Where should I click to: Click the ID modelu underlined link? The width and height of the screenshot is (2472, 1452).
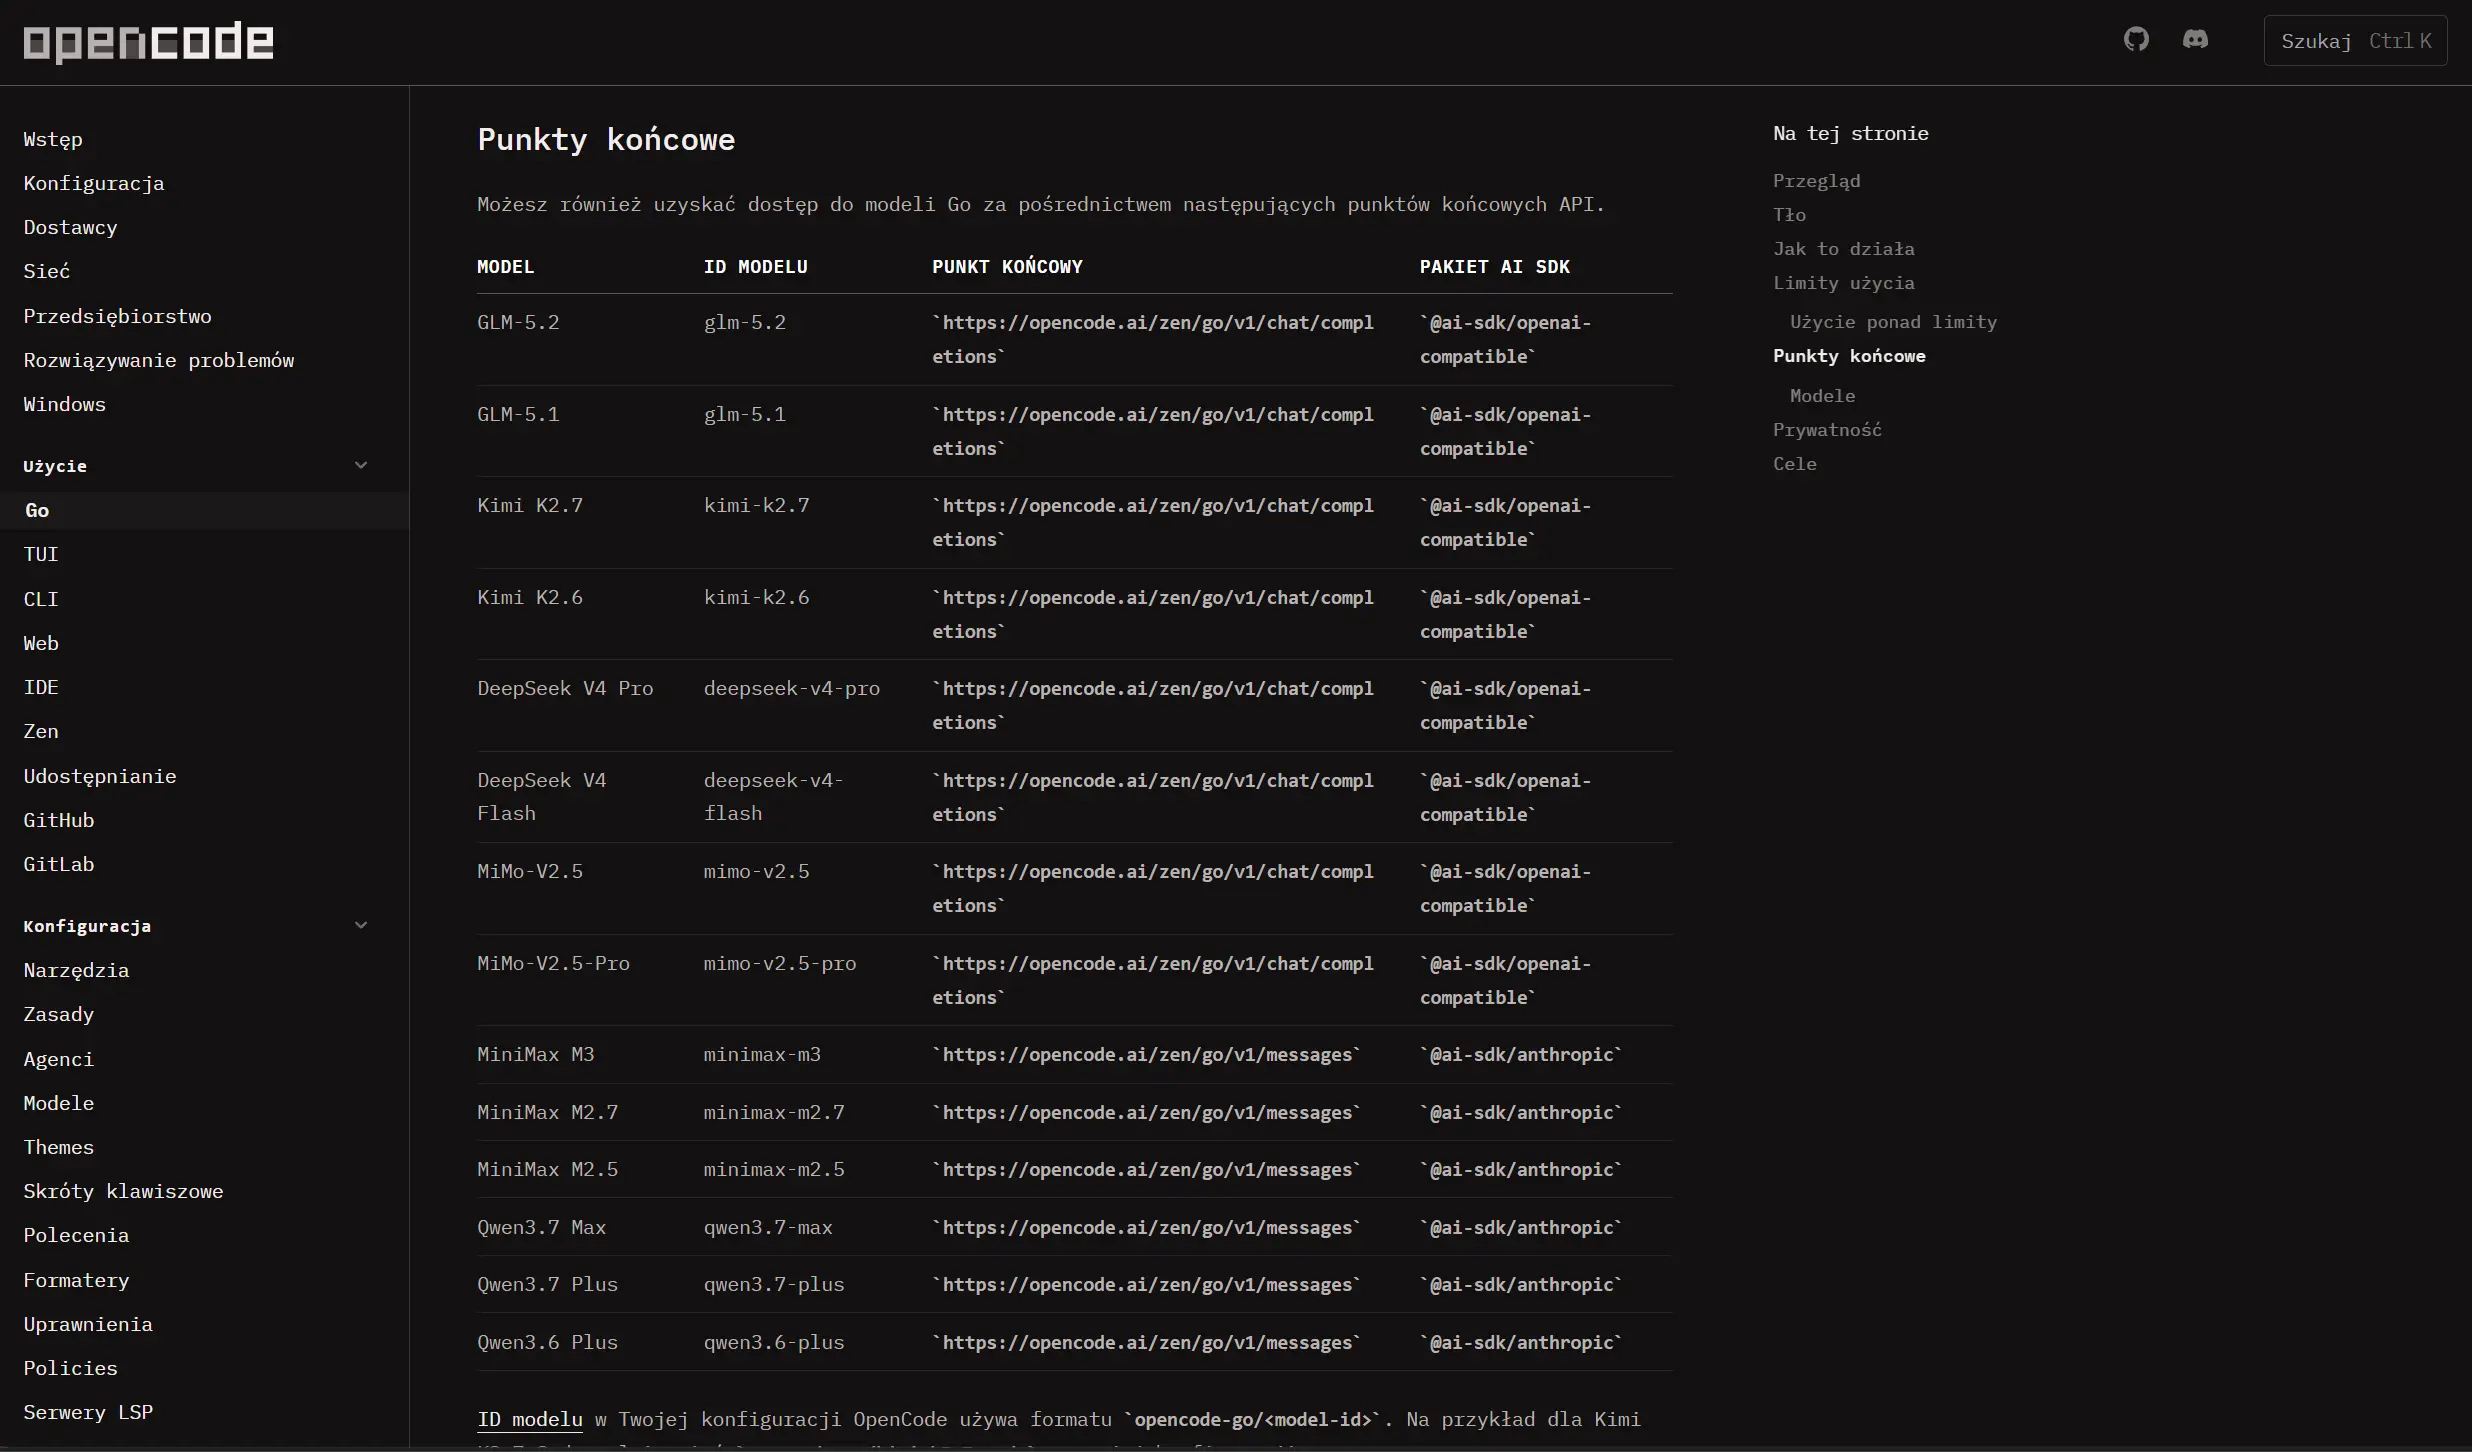coord(530,1419)
